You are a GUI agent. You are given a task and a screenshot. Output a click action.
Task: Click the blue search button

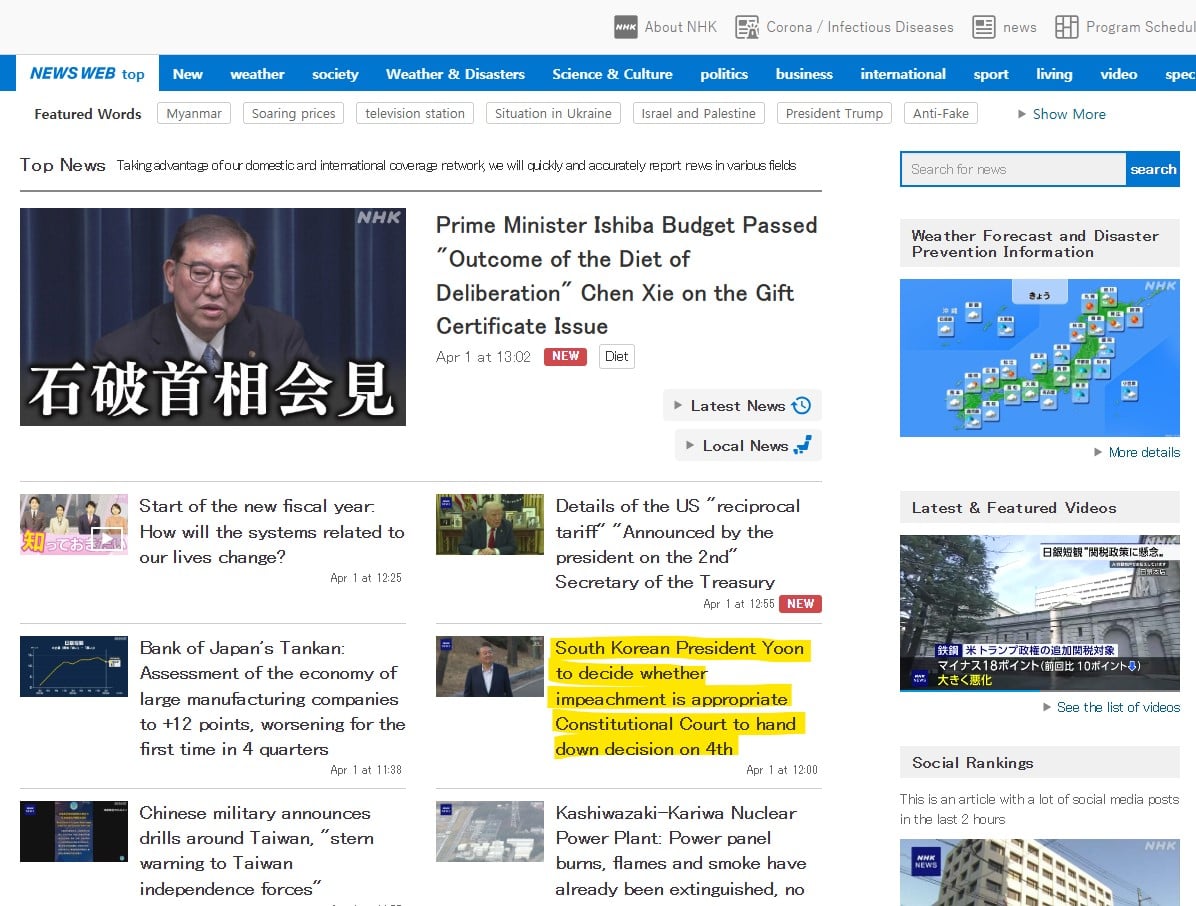pos(1153,169)
